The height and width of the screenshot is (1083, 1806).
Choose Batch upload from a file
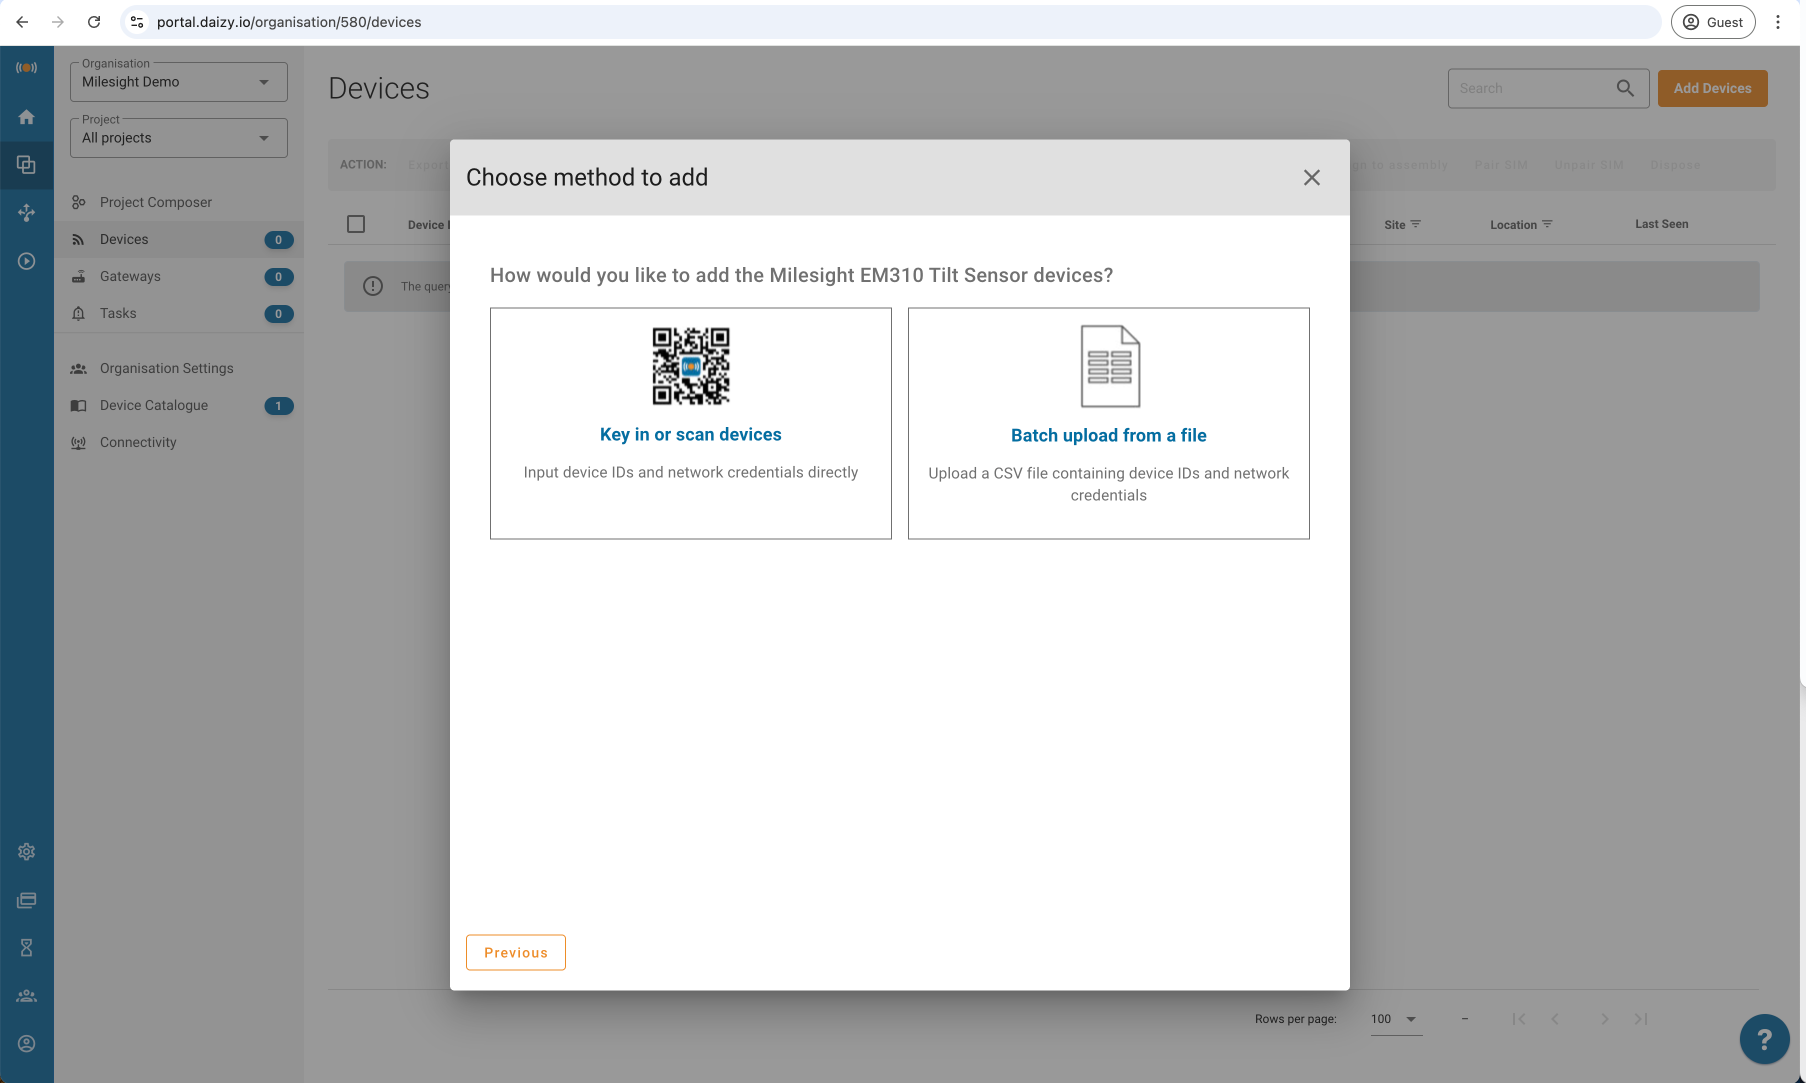1109,423
